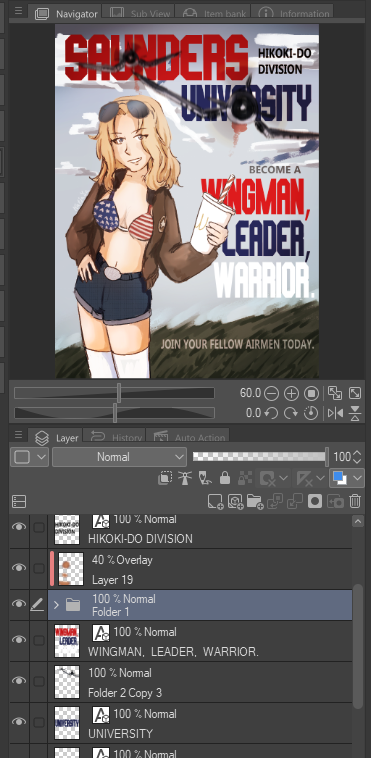Select the UNIVERSITY layer name
Image resolution: width=371 pixels, height=758 pixels.
(120, 733)
